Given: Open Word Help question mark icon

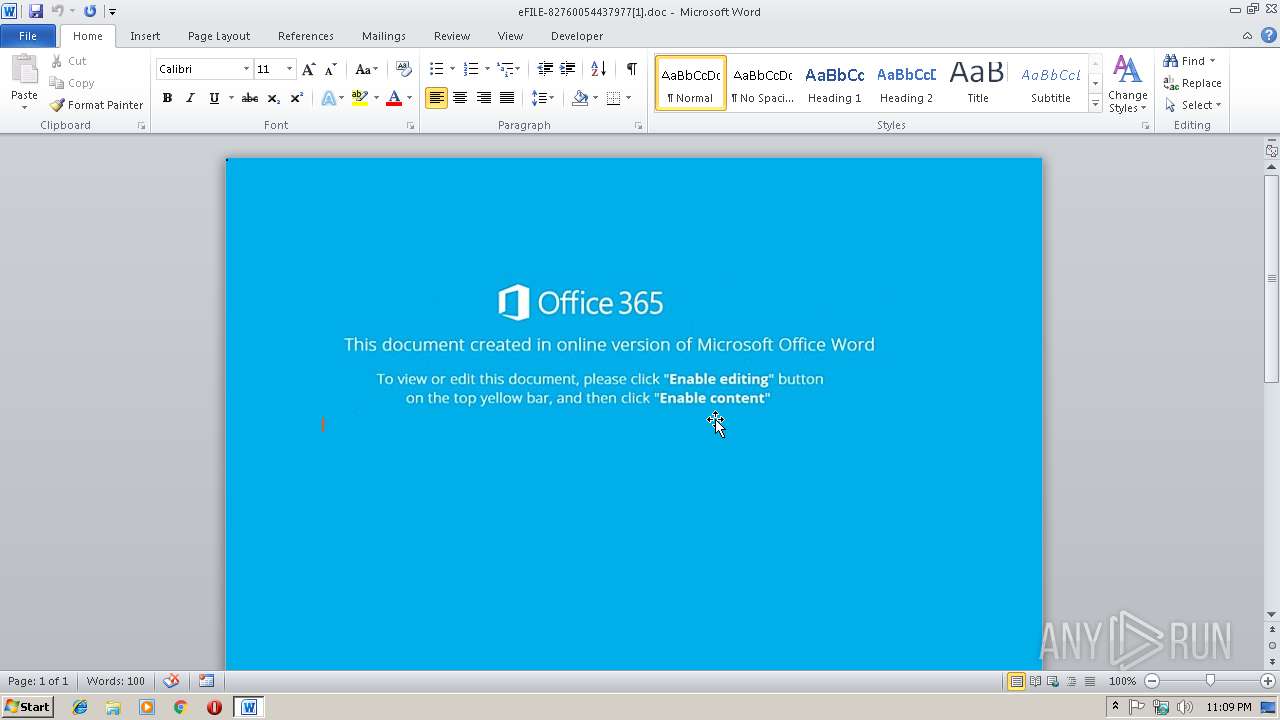Looking at the screenshot, I should pos(1269,36).
